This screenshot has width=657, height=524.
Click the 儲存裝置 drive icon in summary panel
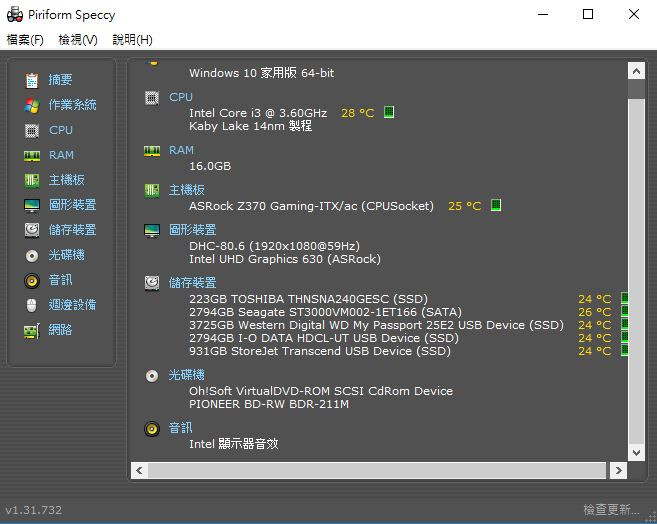click(152, 283)
